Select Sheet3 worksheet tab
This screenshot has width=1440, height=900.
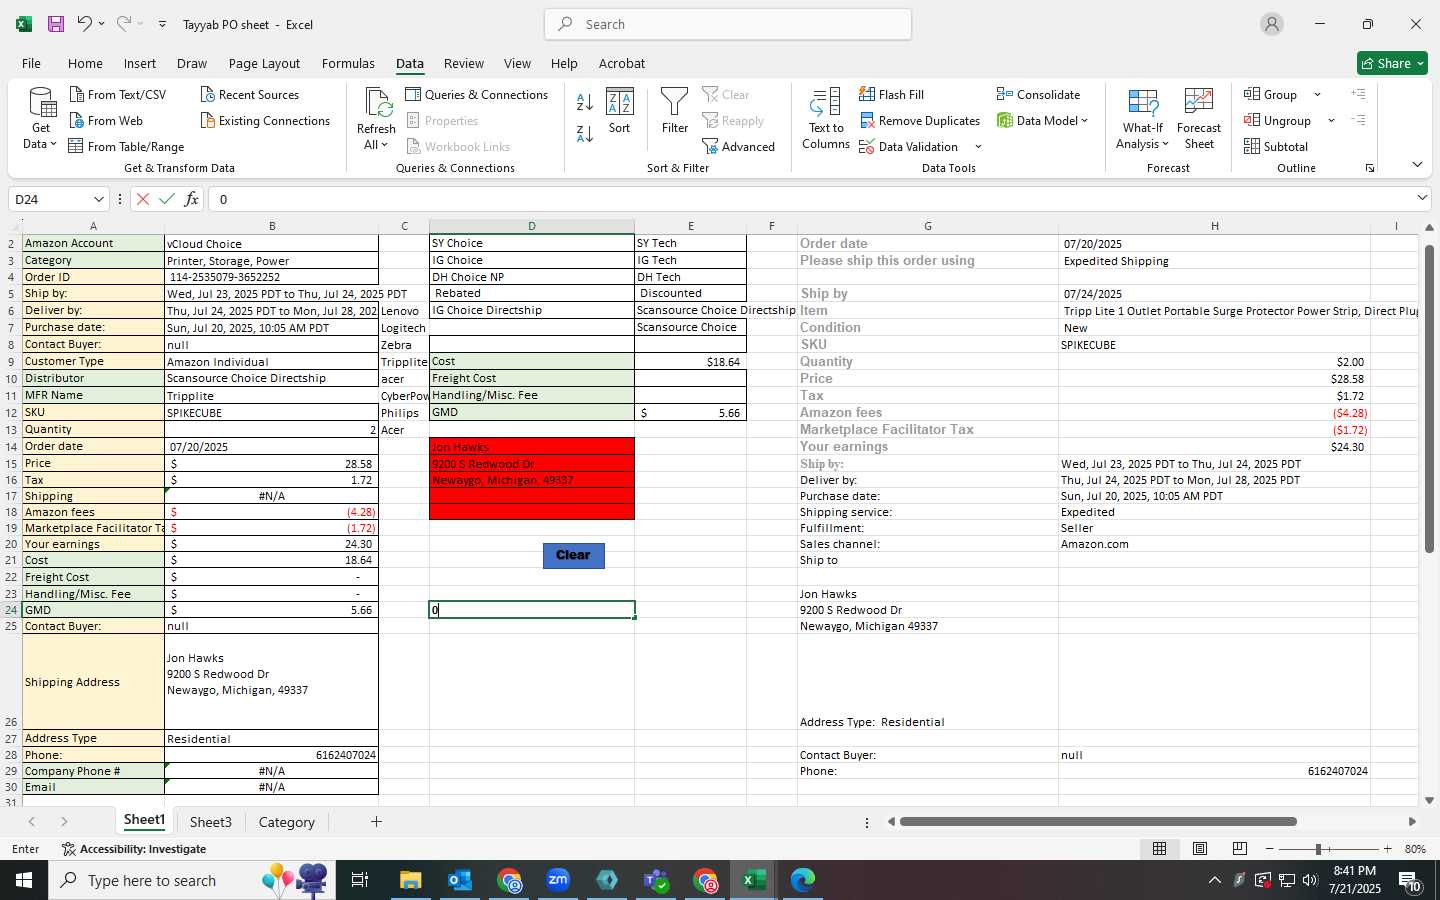tap(210, 822)
